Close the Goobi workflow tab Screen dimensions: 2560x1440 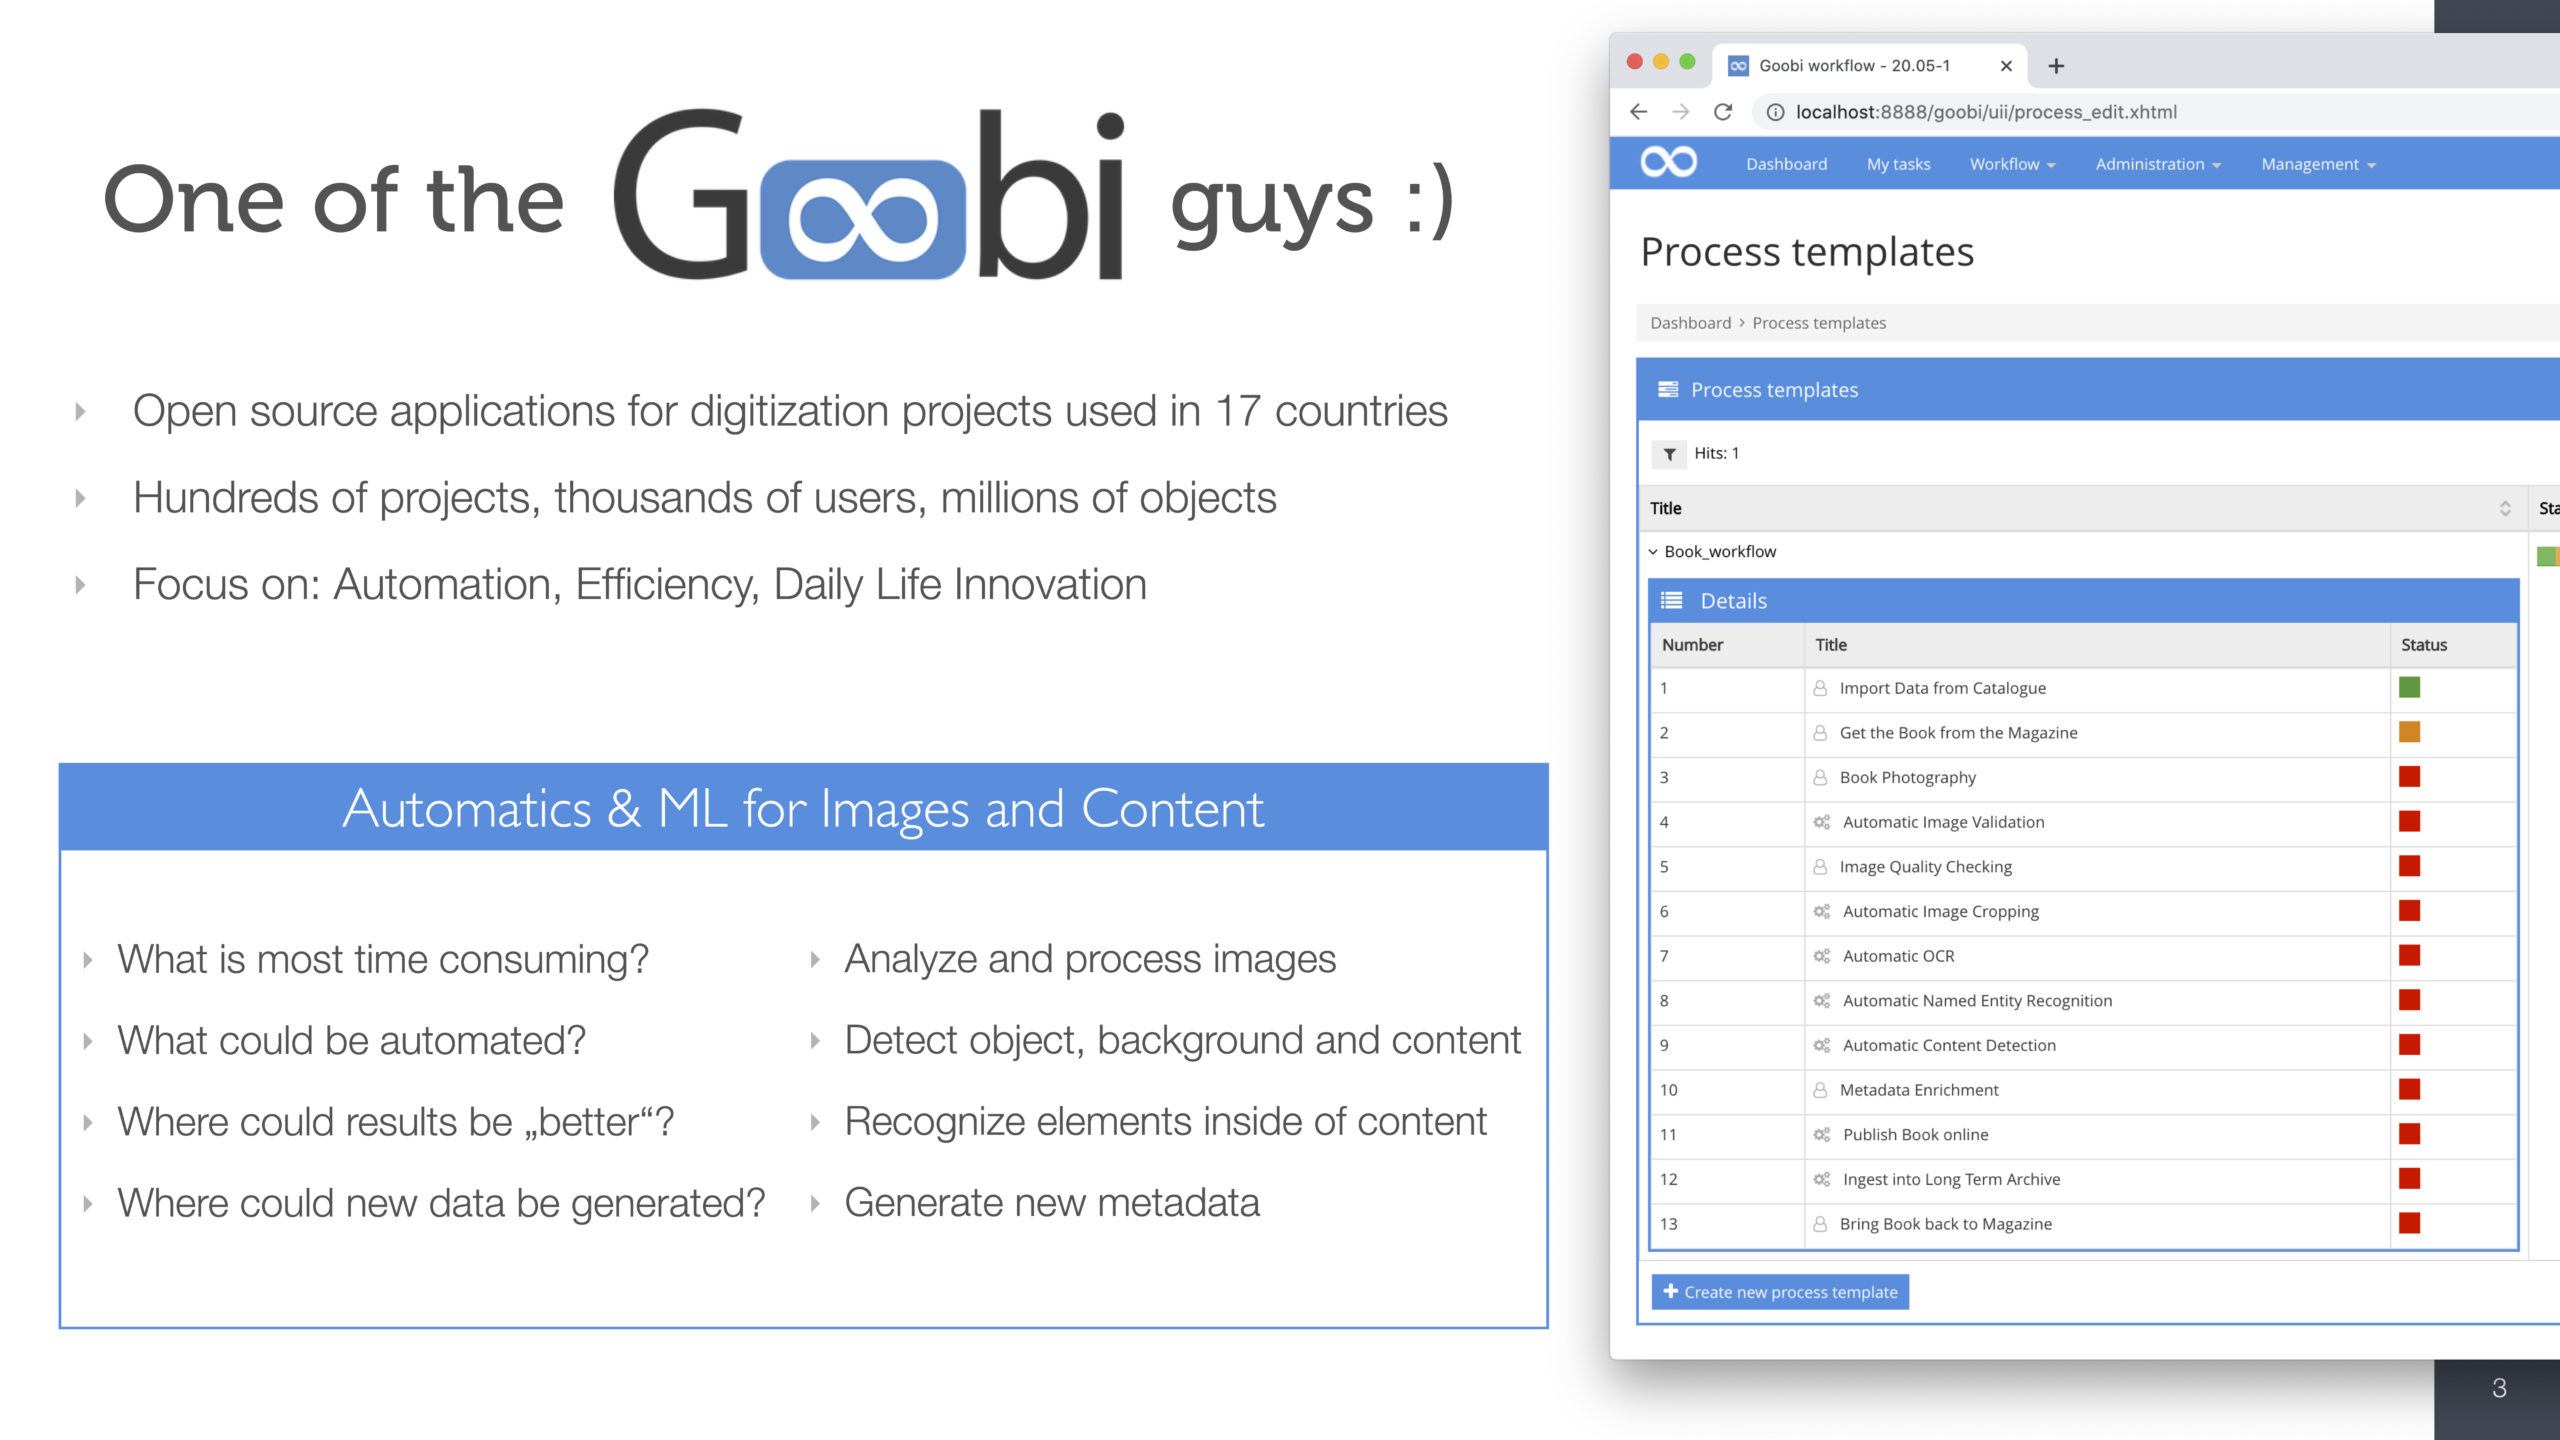click(2006, 66)
